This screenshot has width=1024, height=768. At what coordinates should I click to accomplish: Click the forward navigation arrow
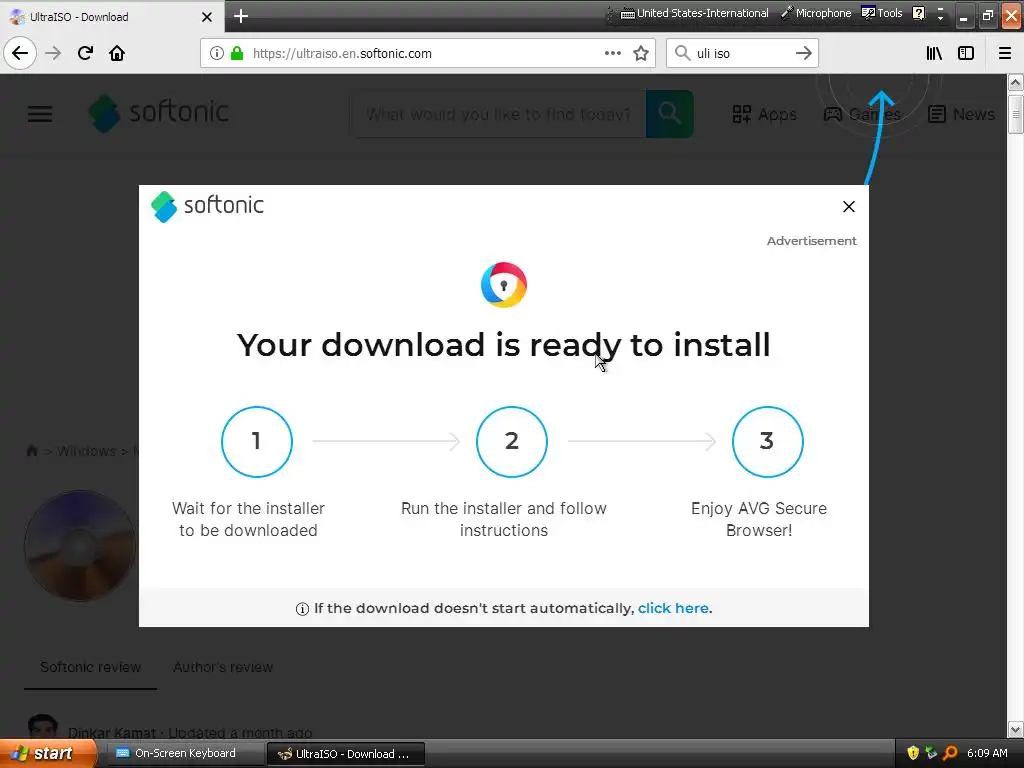click(x=53, y=53)
